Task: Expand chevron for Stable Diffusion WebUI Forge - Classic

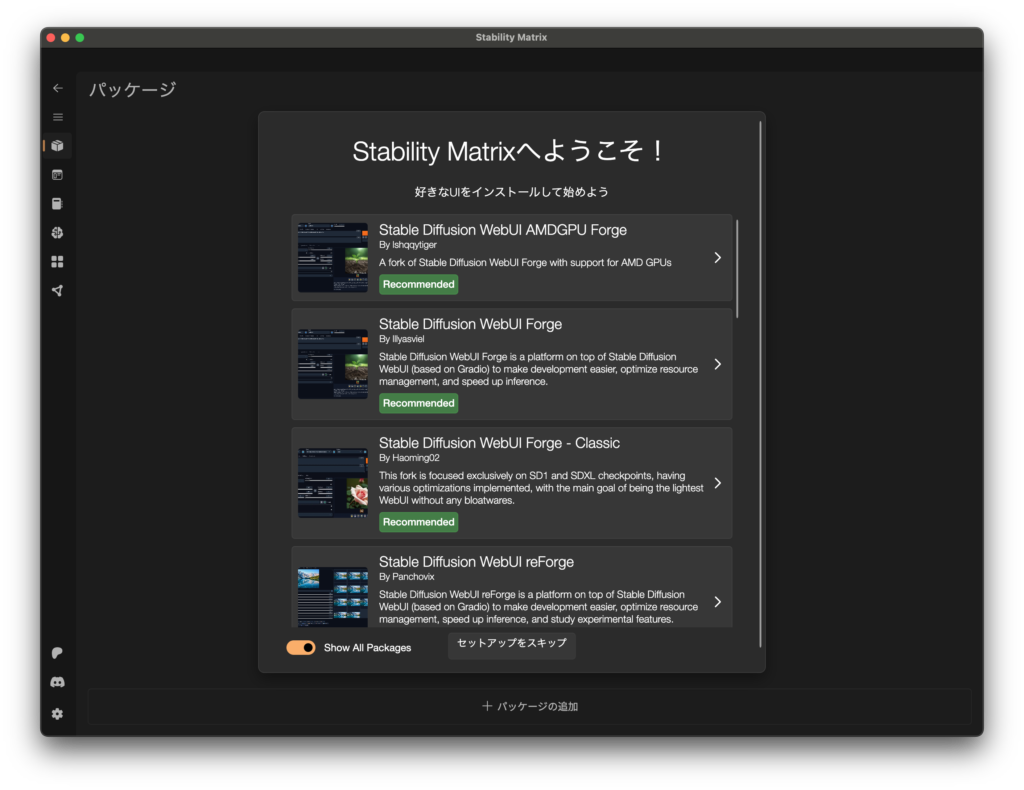Action: [x=717, y=483]
